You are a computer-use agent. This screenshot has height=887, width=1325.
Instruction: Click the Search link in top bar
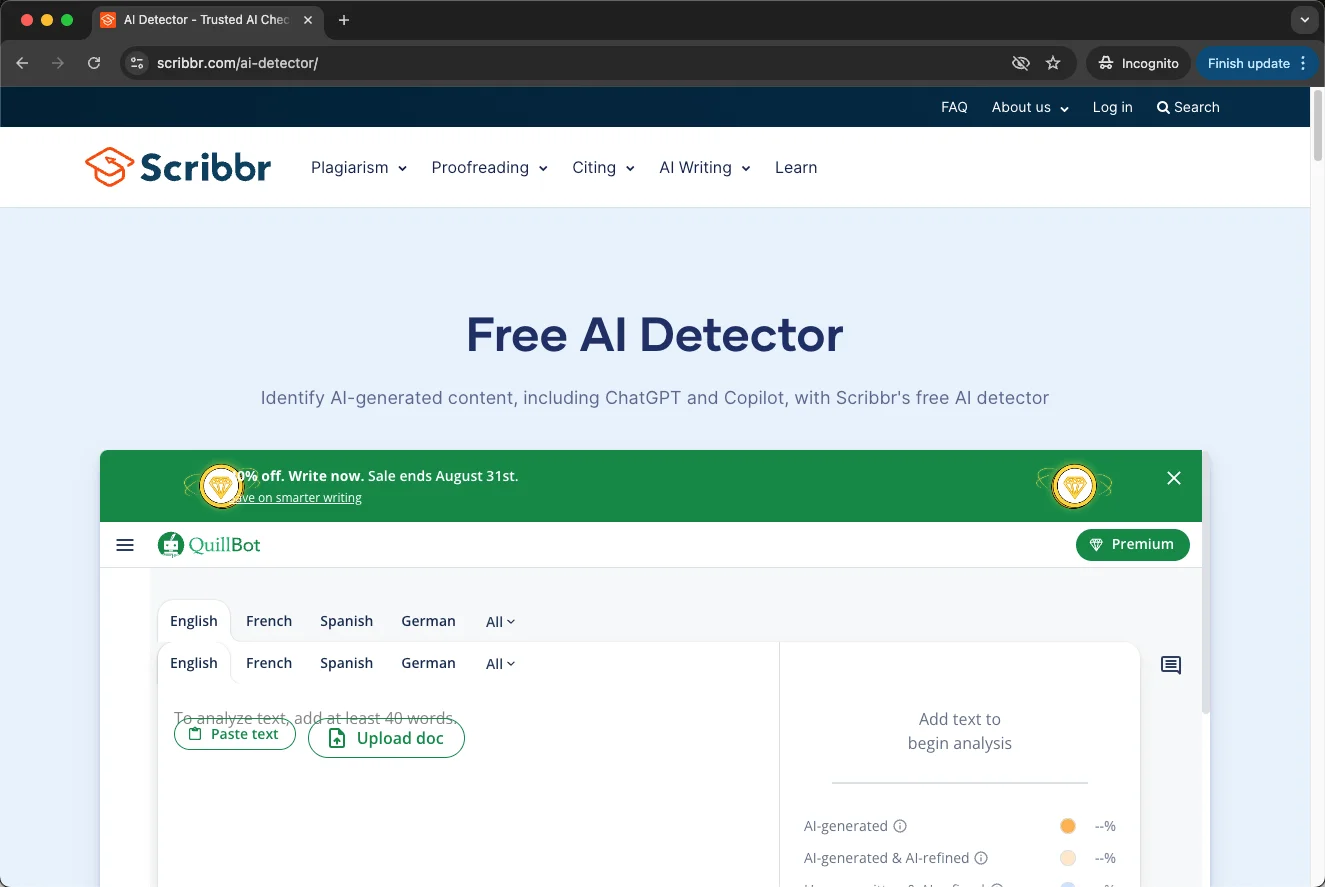(1188, 107)
